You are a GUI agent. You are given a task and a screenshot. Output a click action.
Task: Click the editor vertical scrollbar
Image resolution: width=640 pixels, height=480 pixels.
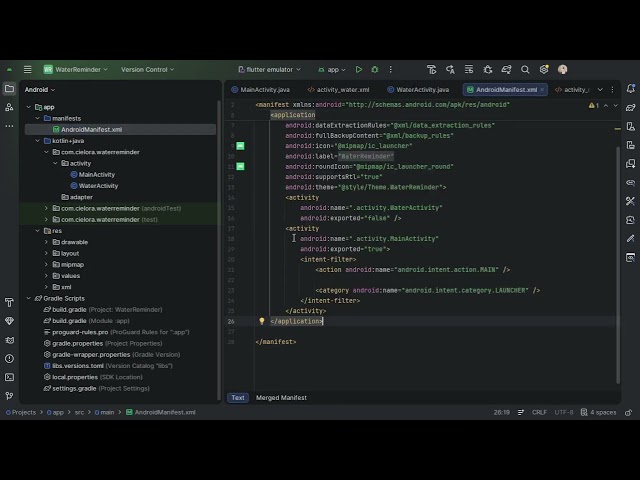618,265
